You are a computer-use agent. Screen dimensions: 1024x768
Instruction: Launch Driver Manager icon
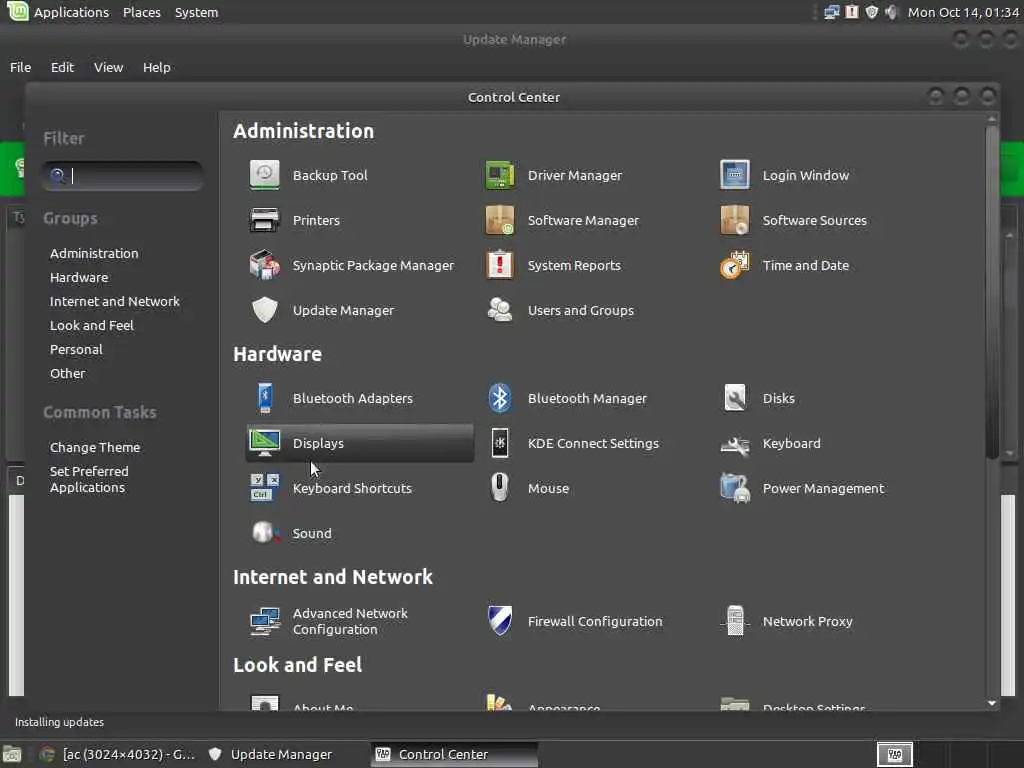tap(500, 175)
